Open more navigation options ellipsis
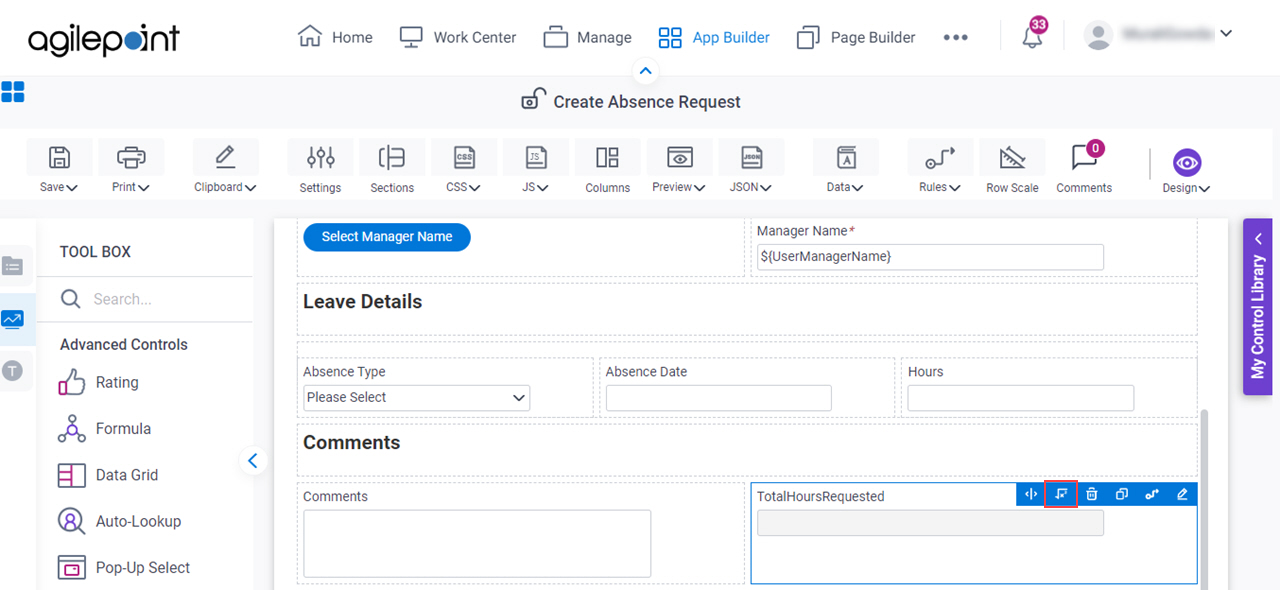The width and height of the screenshot is (1280, 590). [955, 37]
